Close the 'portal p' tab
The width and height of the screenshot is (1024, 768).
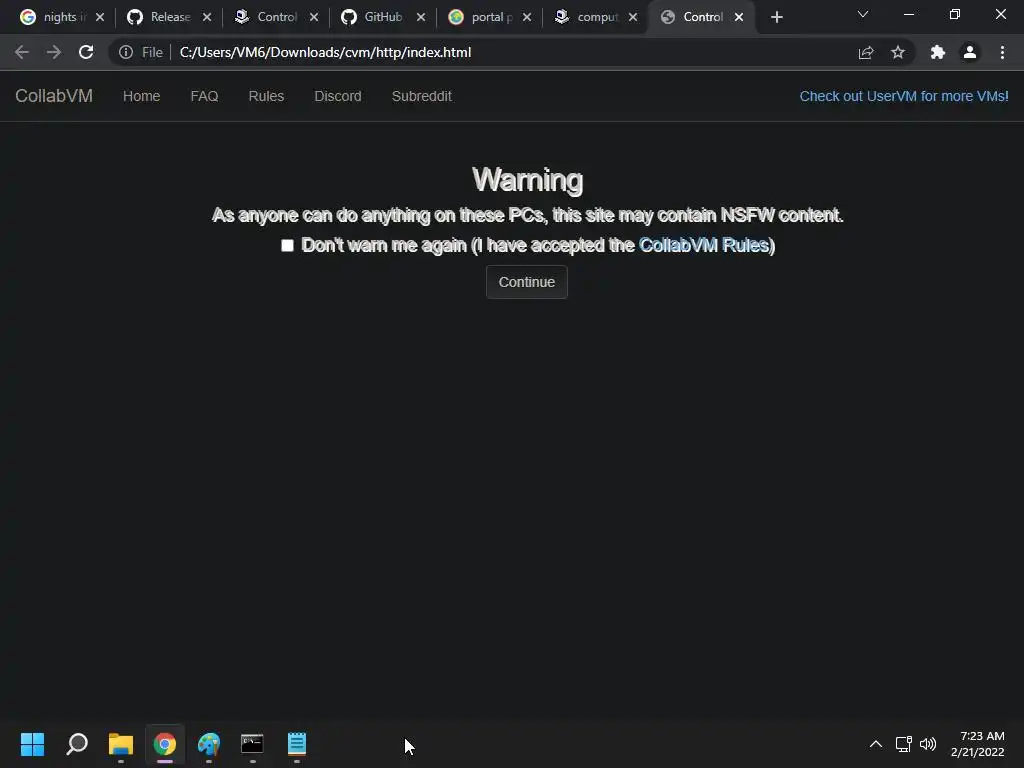click(x=527, y=17)
